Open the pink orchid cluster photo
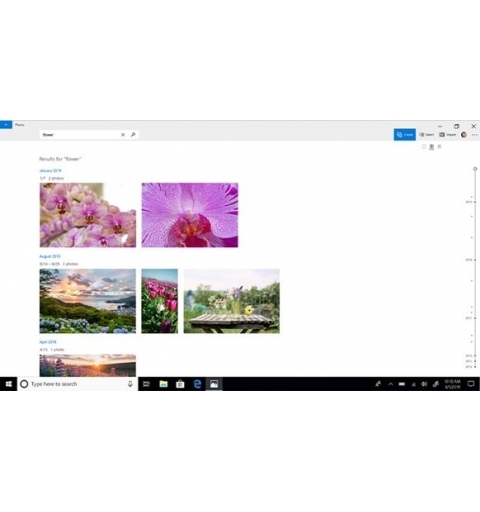Screen dimensions: 480x512 pos(88,215)
